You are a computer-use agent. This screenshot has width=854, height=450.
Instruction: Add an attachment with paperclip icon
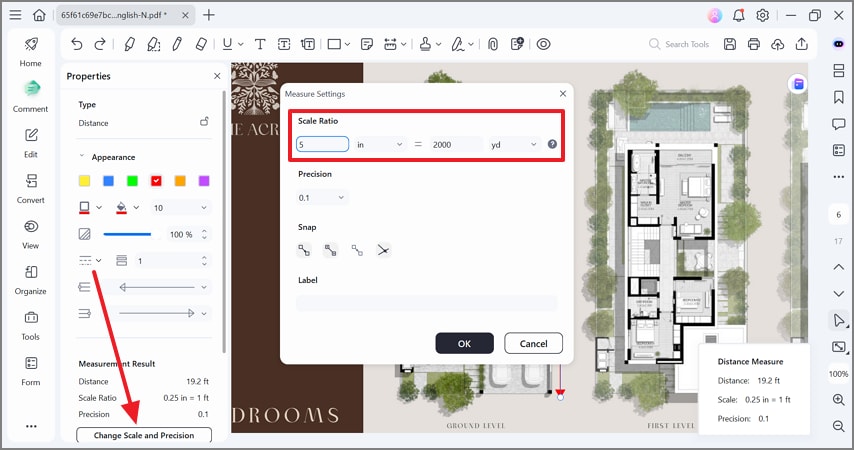(x=493, y=44)
